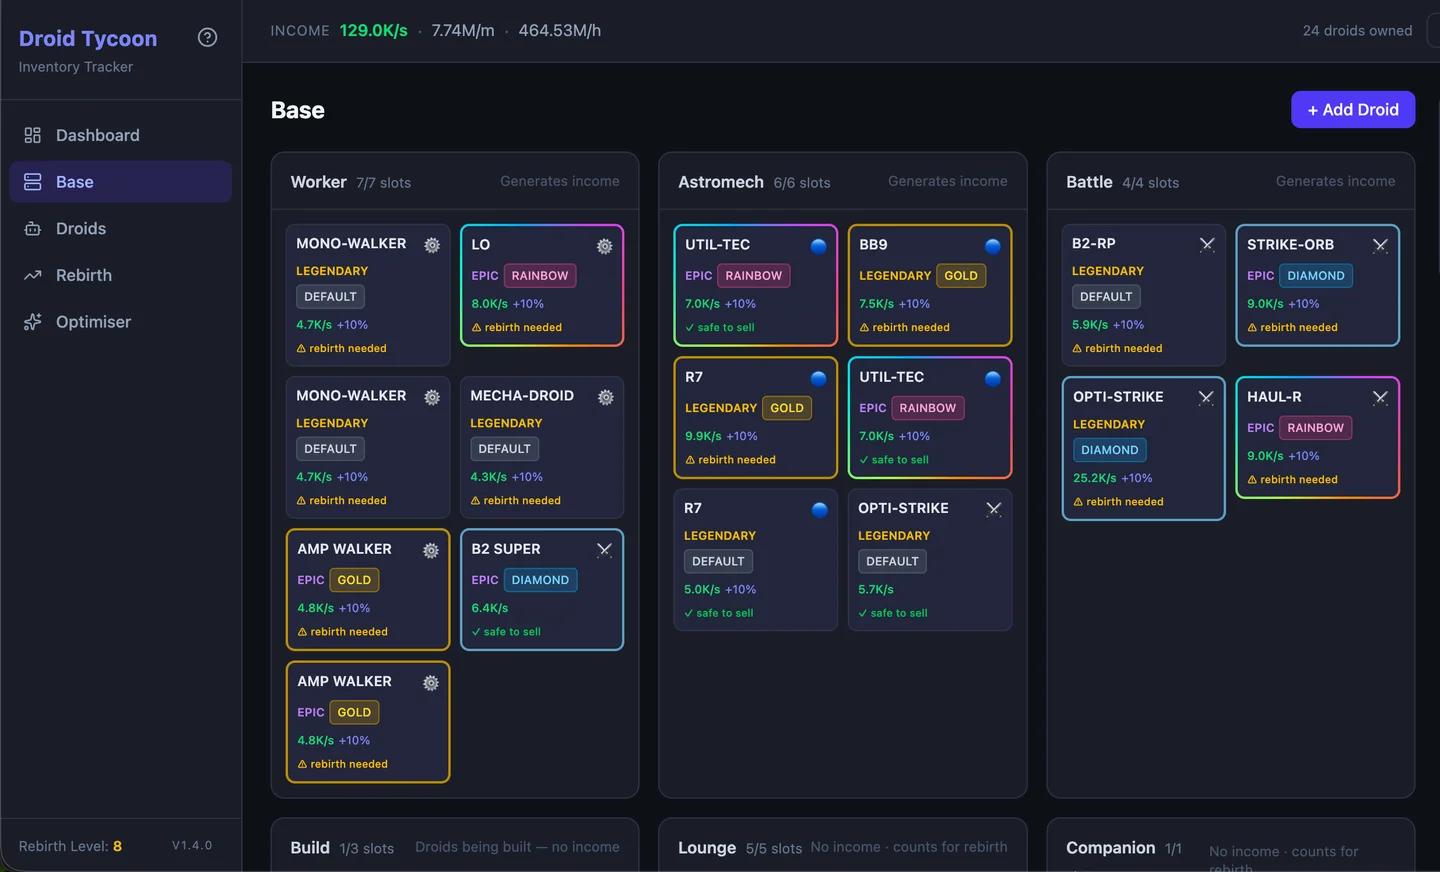Click the Droid Tycoon title link
The width and height of the screenshot is (1440, 872).
click(x=88, y=39)
